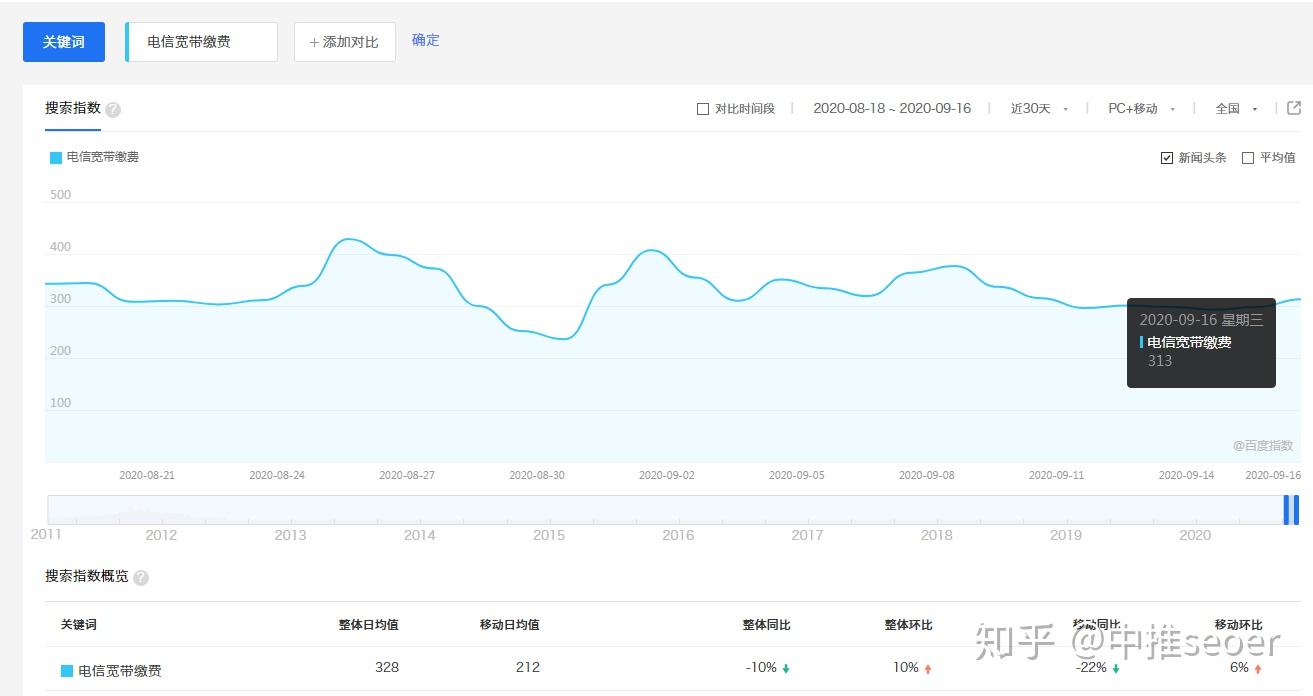The image size is (1313, 696).
Task: Click the blue square in the table row
Action: [x=67, y=671]
